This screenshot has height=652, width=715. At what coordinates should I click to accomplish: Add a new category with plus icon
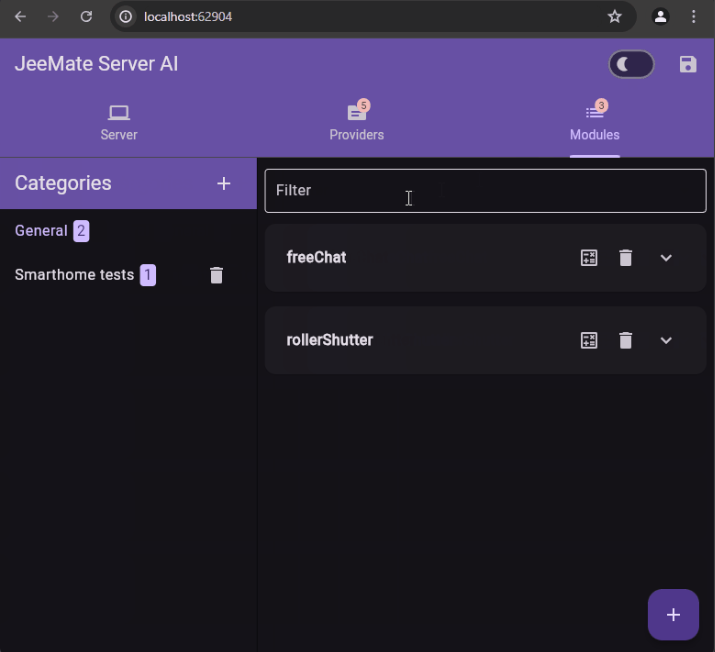224,183
